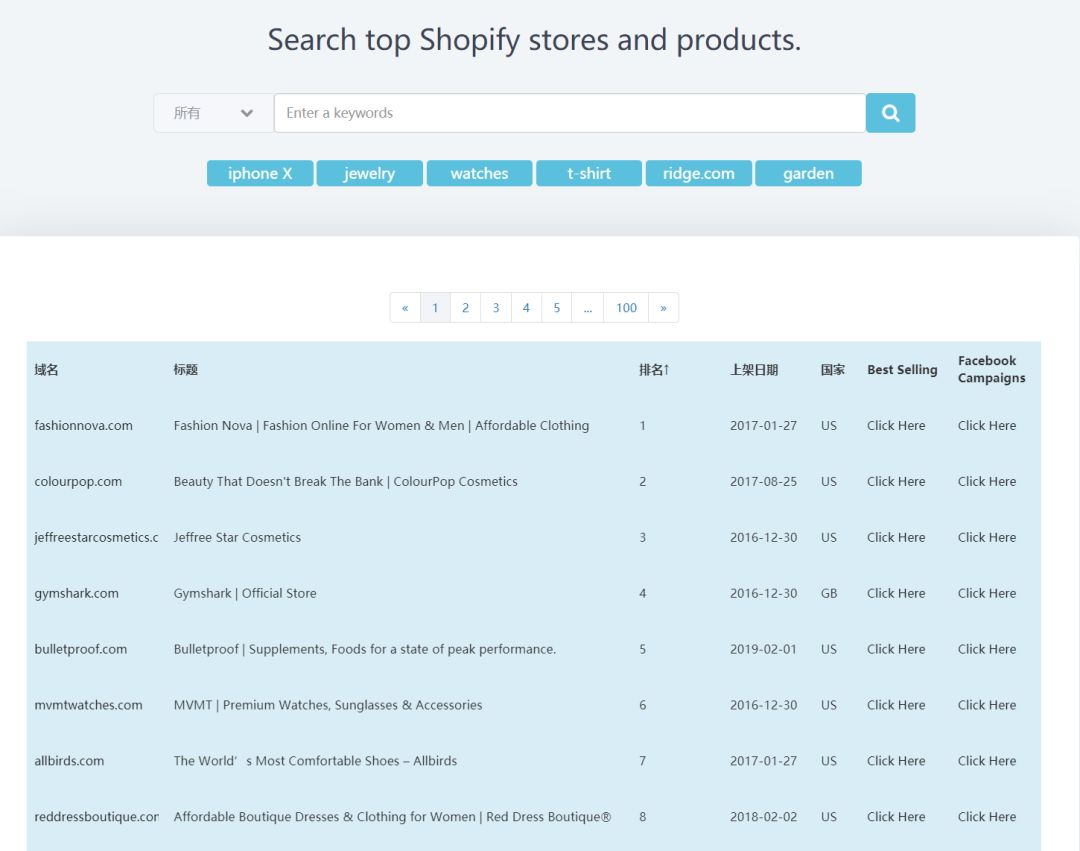Open page 2 in pagination
This screenshot has height=851, width=1080.
(465, 308)
